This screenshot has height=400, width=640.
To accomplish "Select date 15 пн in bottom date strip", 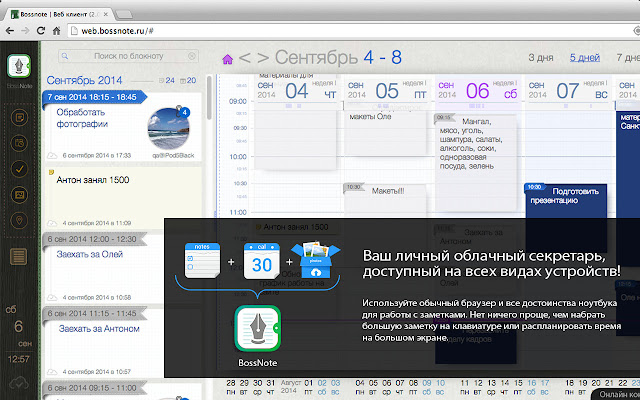I will pyautogui.click(x=518, y=387).
